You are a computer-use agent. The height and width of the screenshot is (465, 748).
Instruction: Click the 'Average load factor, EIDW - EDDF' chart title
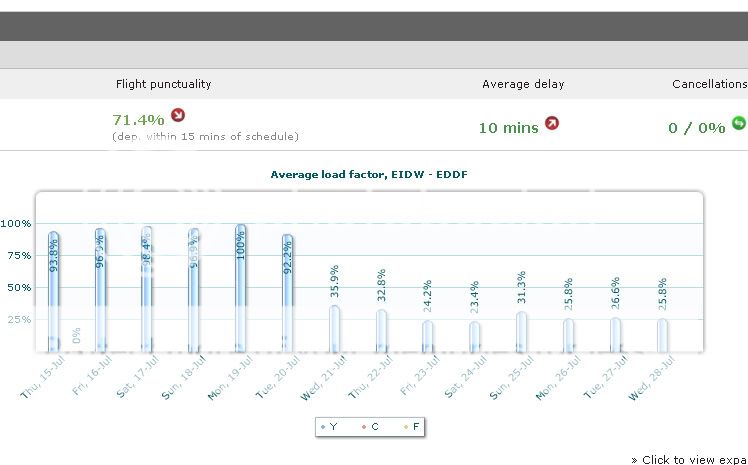[369, 174]
